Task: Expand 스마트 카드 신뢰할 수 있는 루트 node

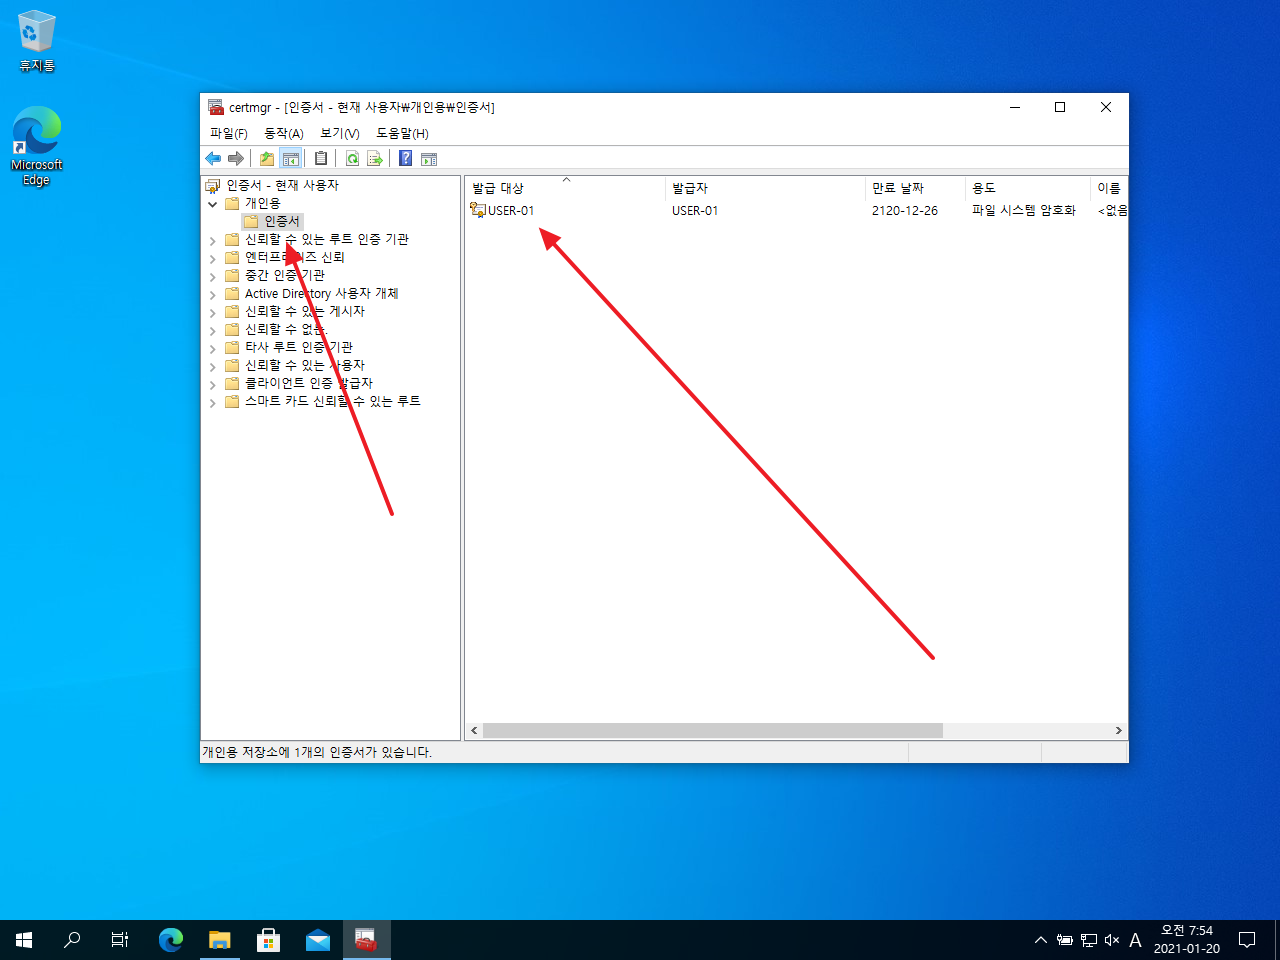Action: point(212,402)
